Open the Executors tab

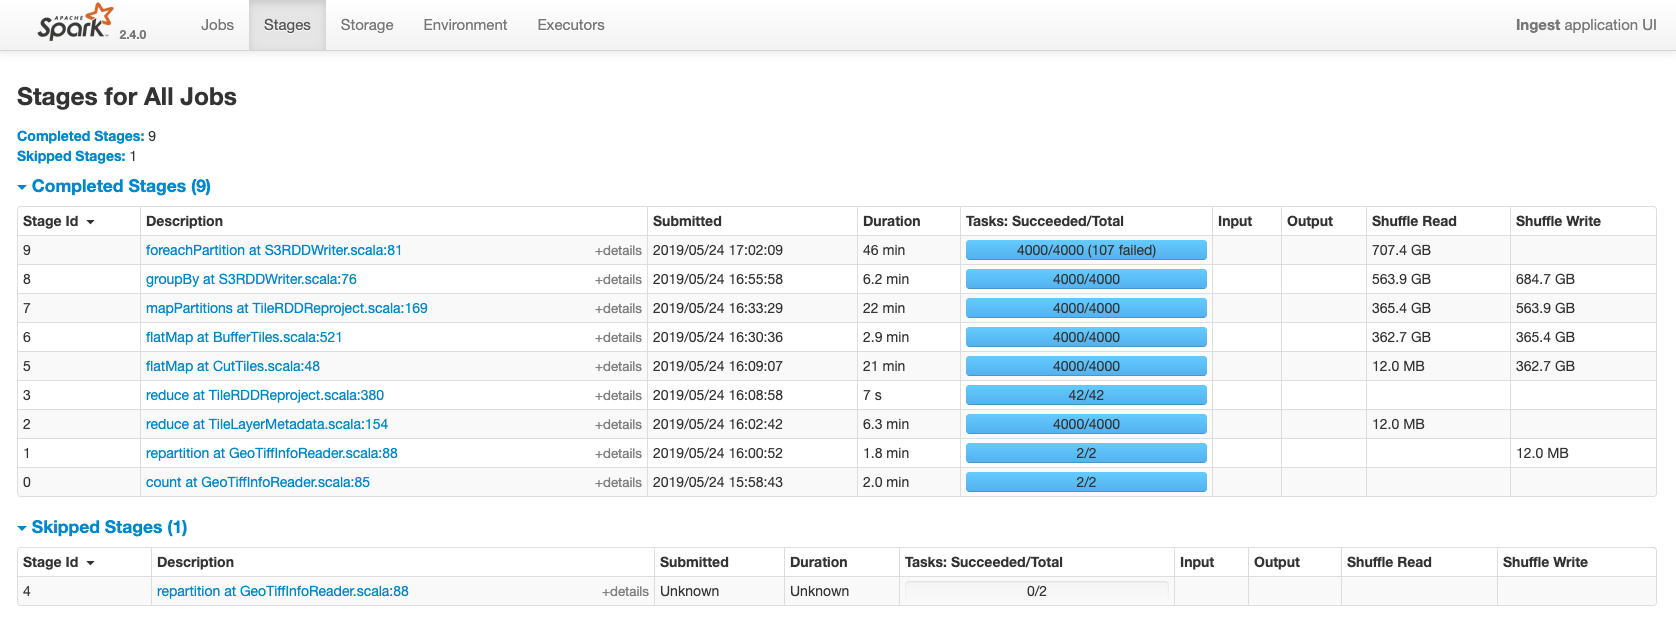pyautogui.click(x=571, y=25)
